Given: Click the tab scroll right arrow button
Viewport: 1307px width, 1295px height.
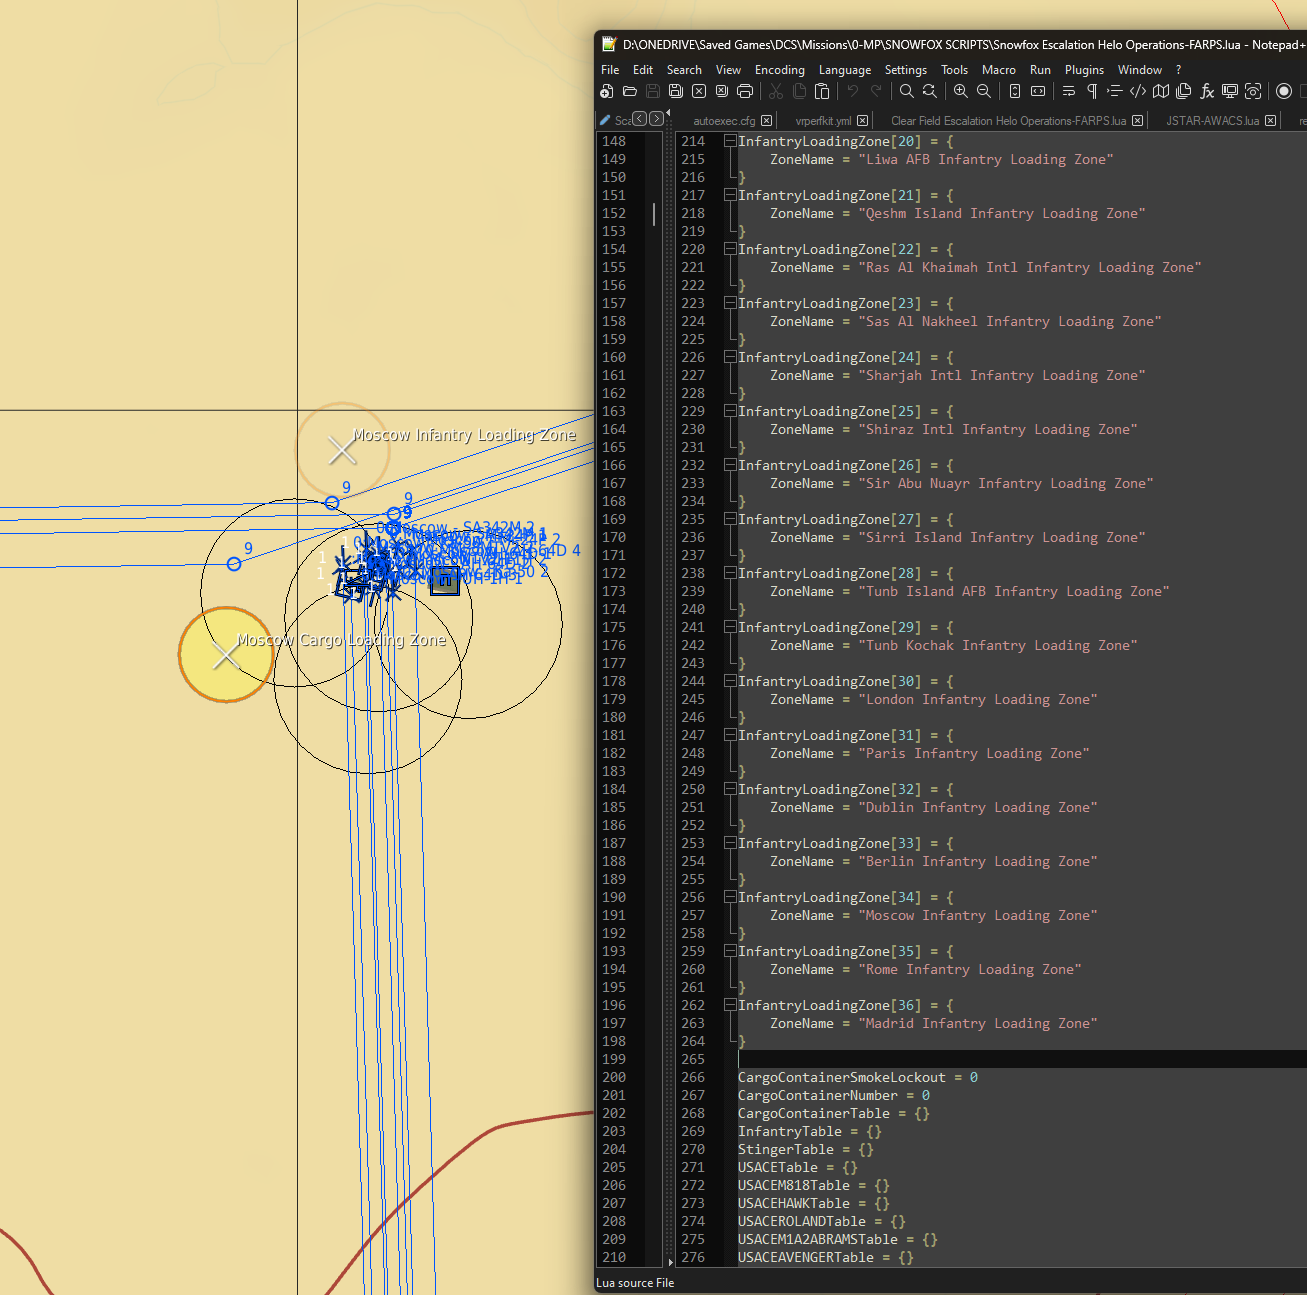Looking at the screenshot, I should (x=656, y=118).
